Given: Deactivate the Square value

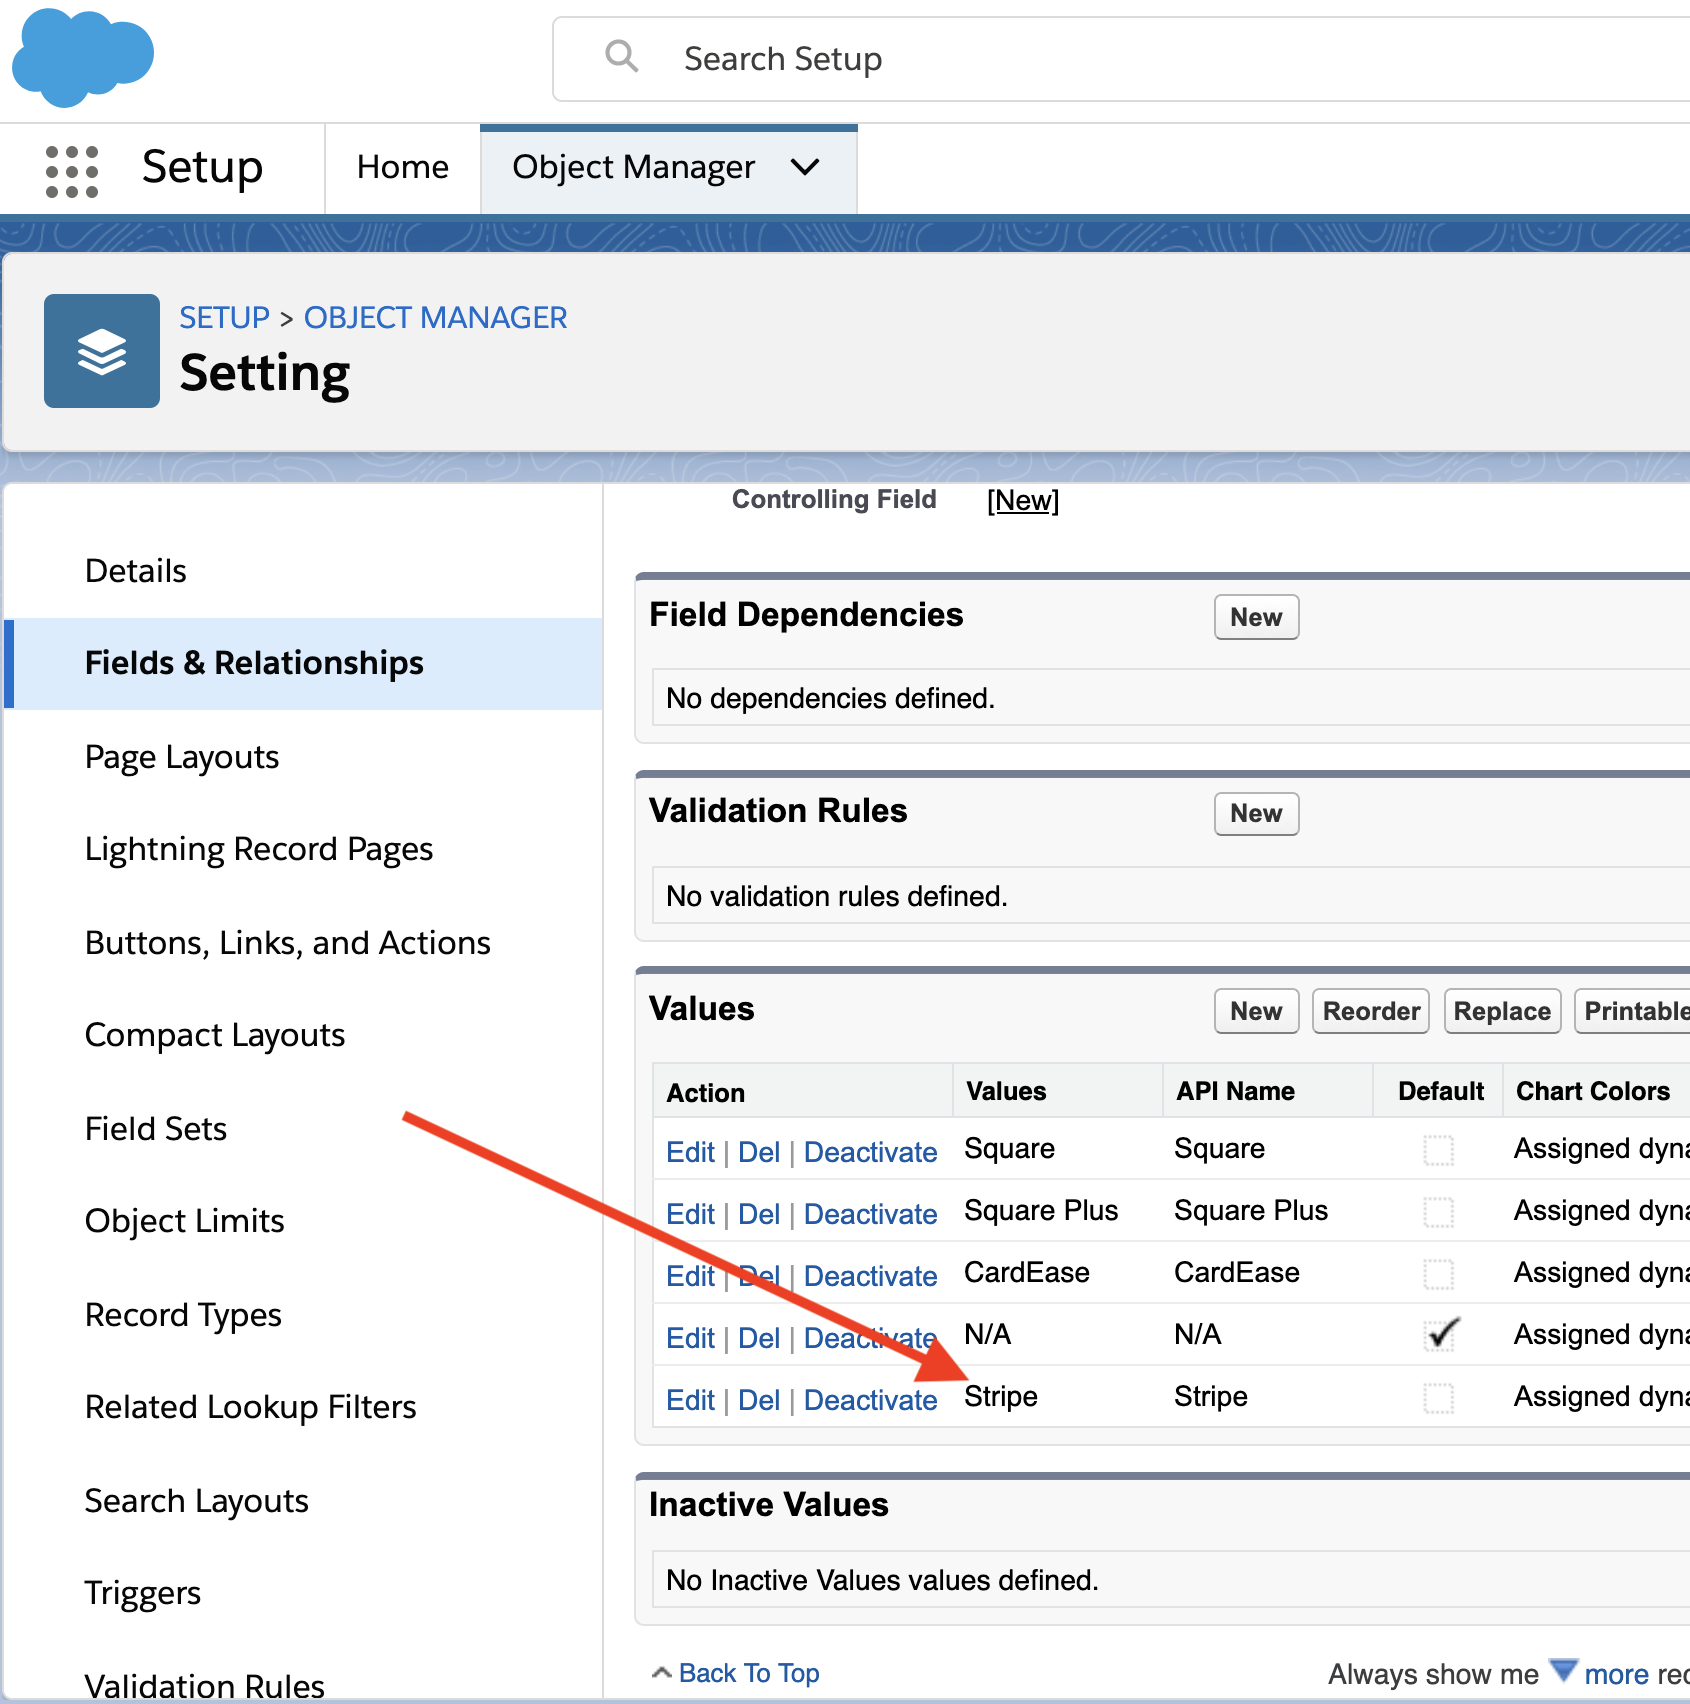Looking at the screenshot, I should [x=871, y=1152].
